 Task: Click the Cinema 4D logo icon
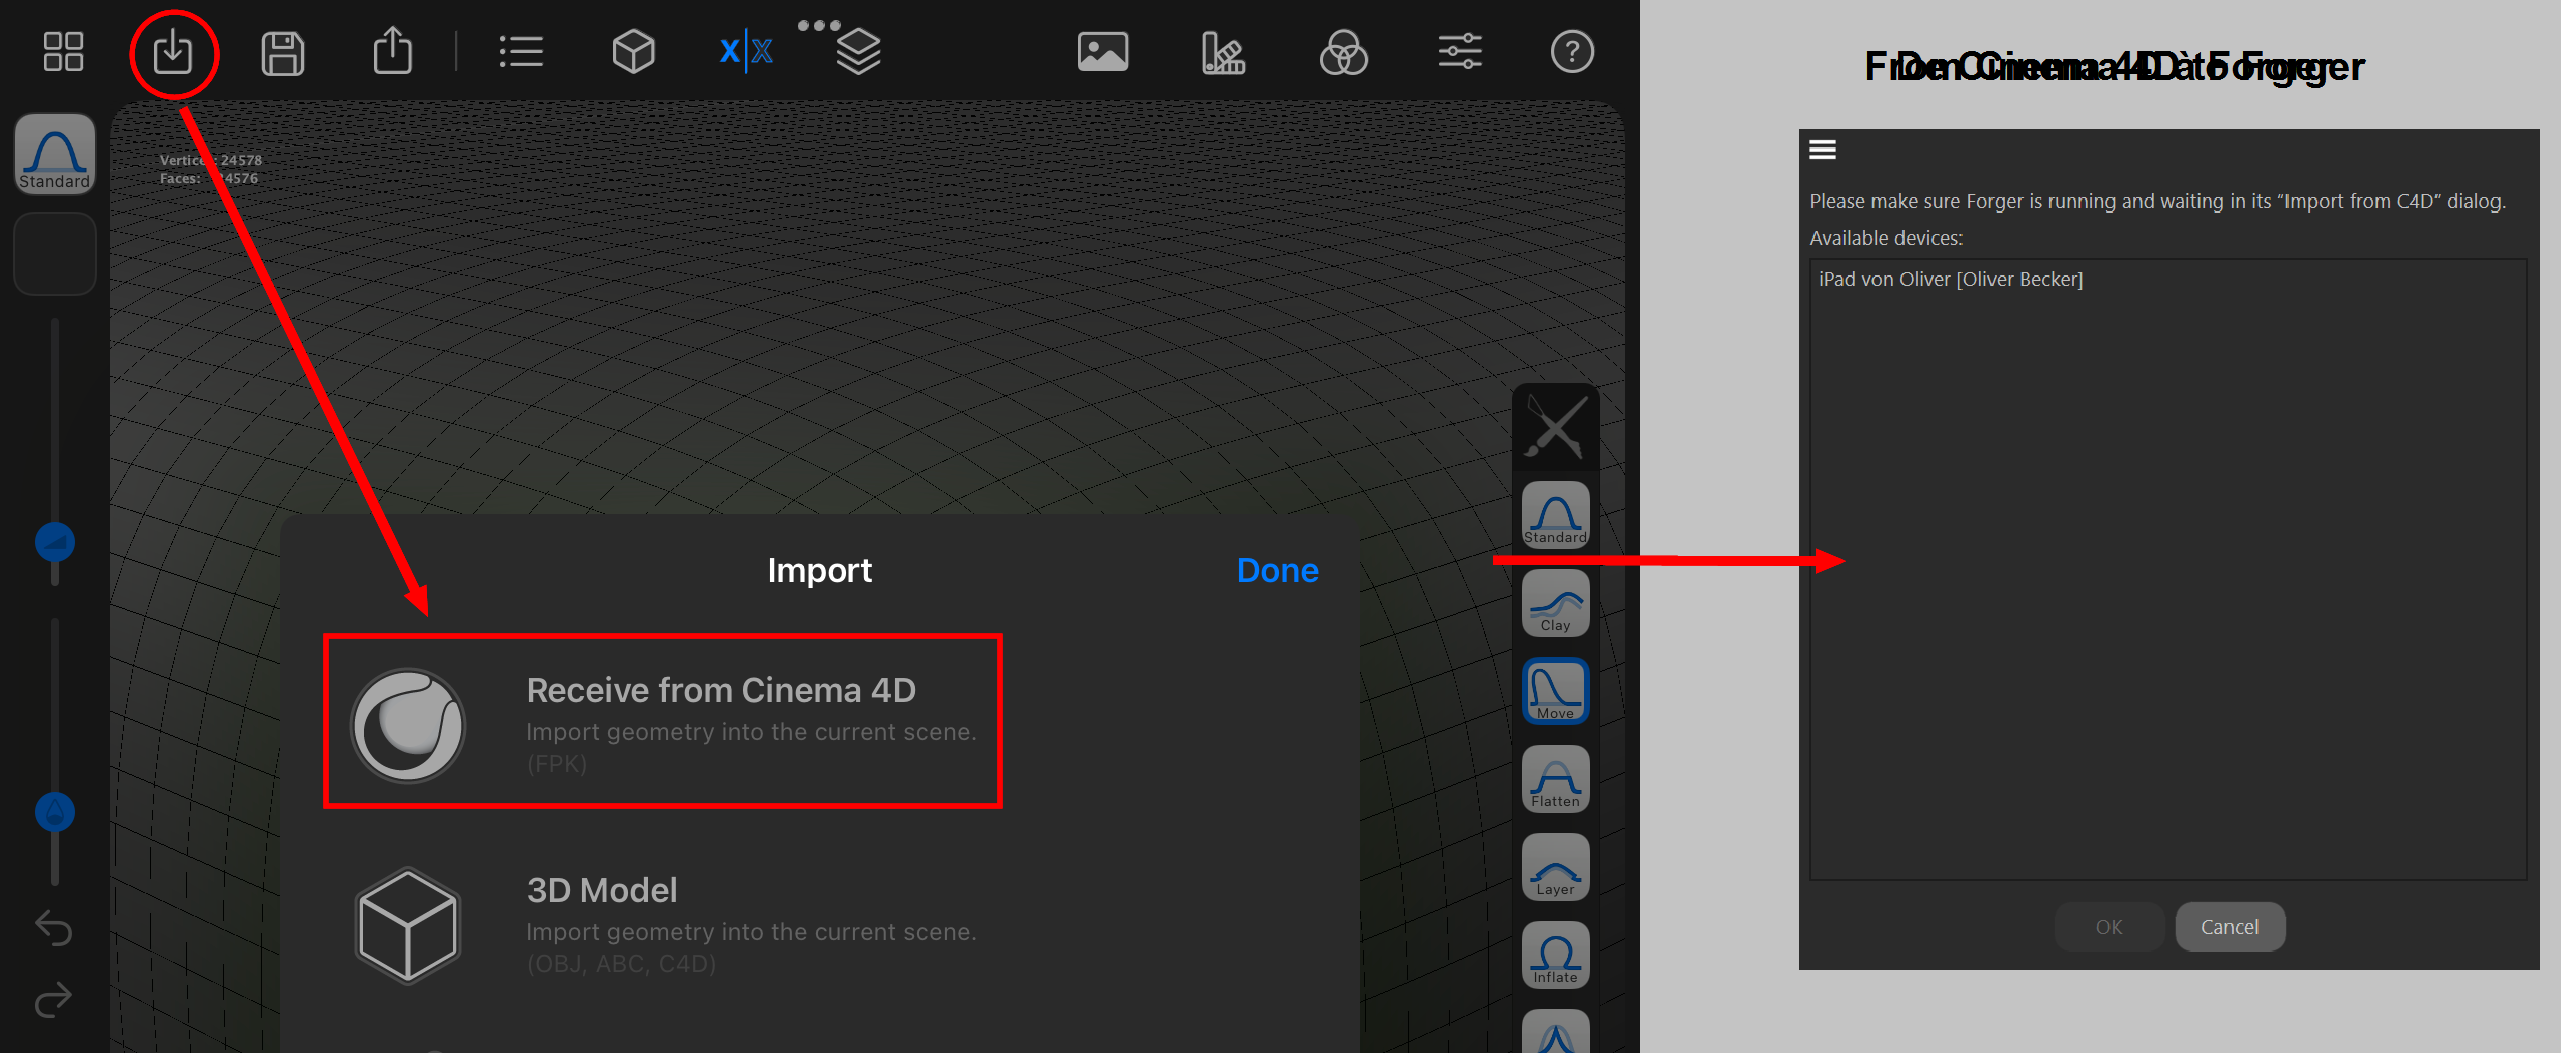tap(408, 725)
